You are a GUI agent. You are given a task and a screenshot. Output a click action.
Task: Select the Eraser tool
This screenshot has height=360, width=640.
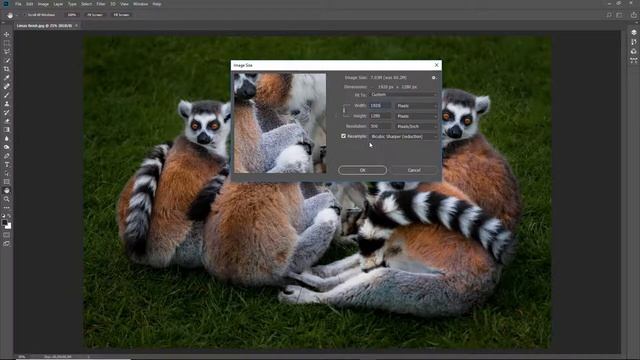[7, 121]
